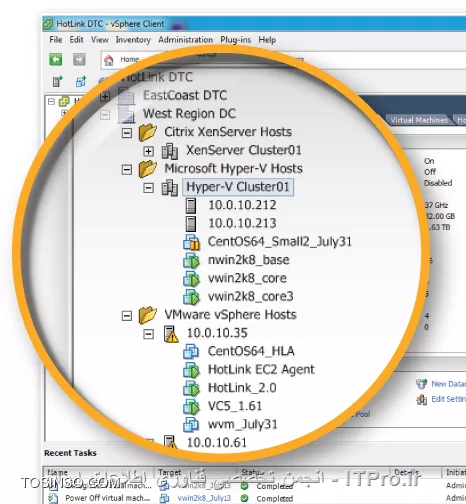Select the nwin2k8_base virtual machine
Image resolution: width=466 pixels, height=504 pixels.
(x=249, y=260)
